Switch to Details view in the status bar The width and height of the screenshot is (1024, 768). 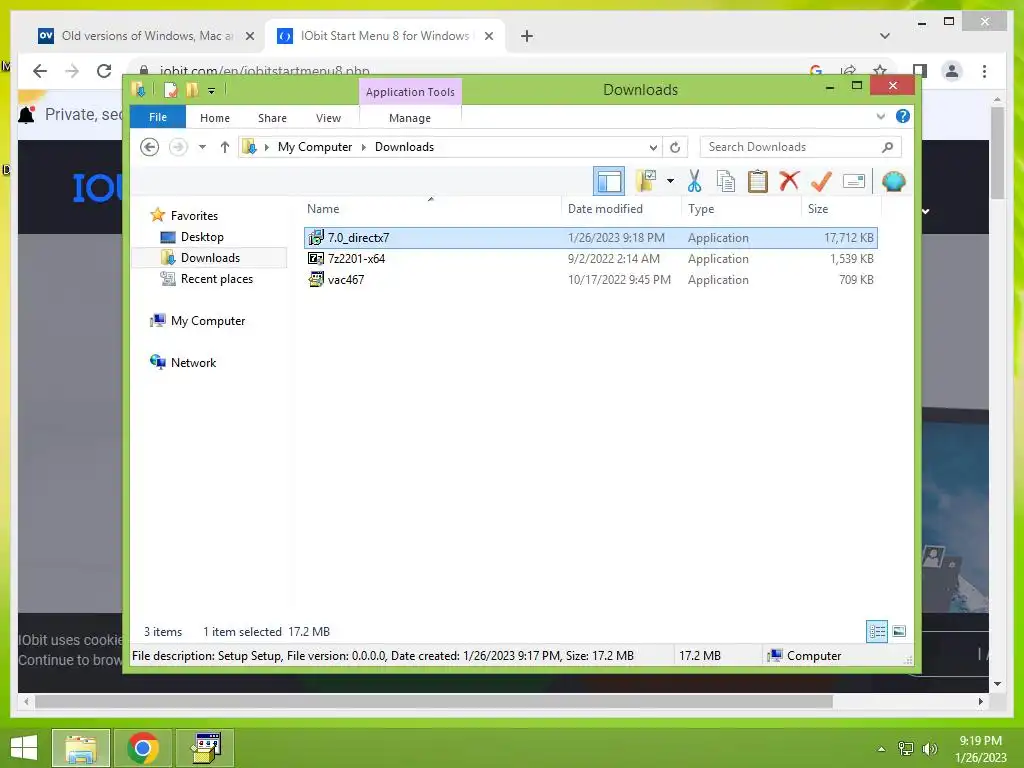pyautogui.click(x=876, y=632)
